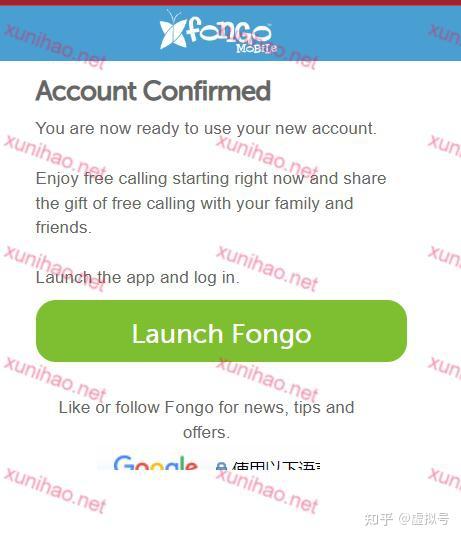The image size is (461, 539).
Task: Click the pink 'Mobile' word in logo
Action: (256, 48)
